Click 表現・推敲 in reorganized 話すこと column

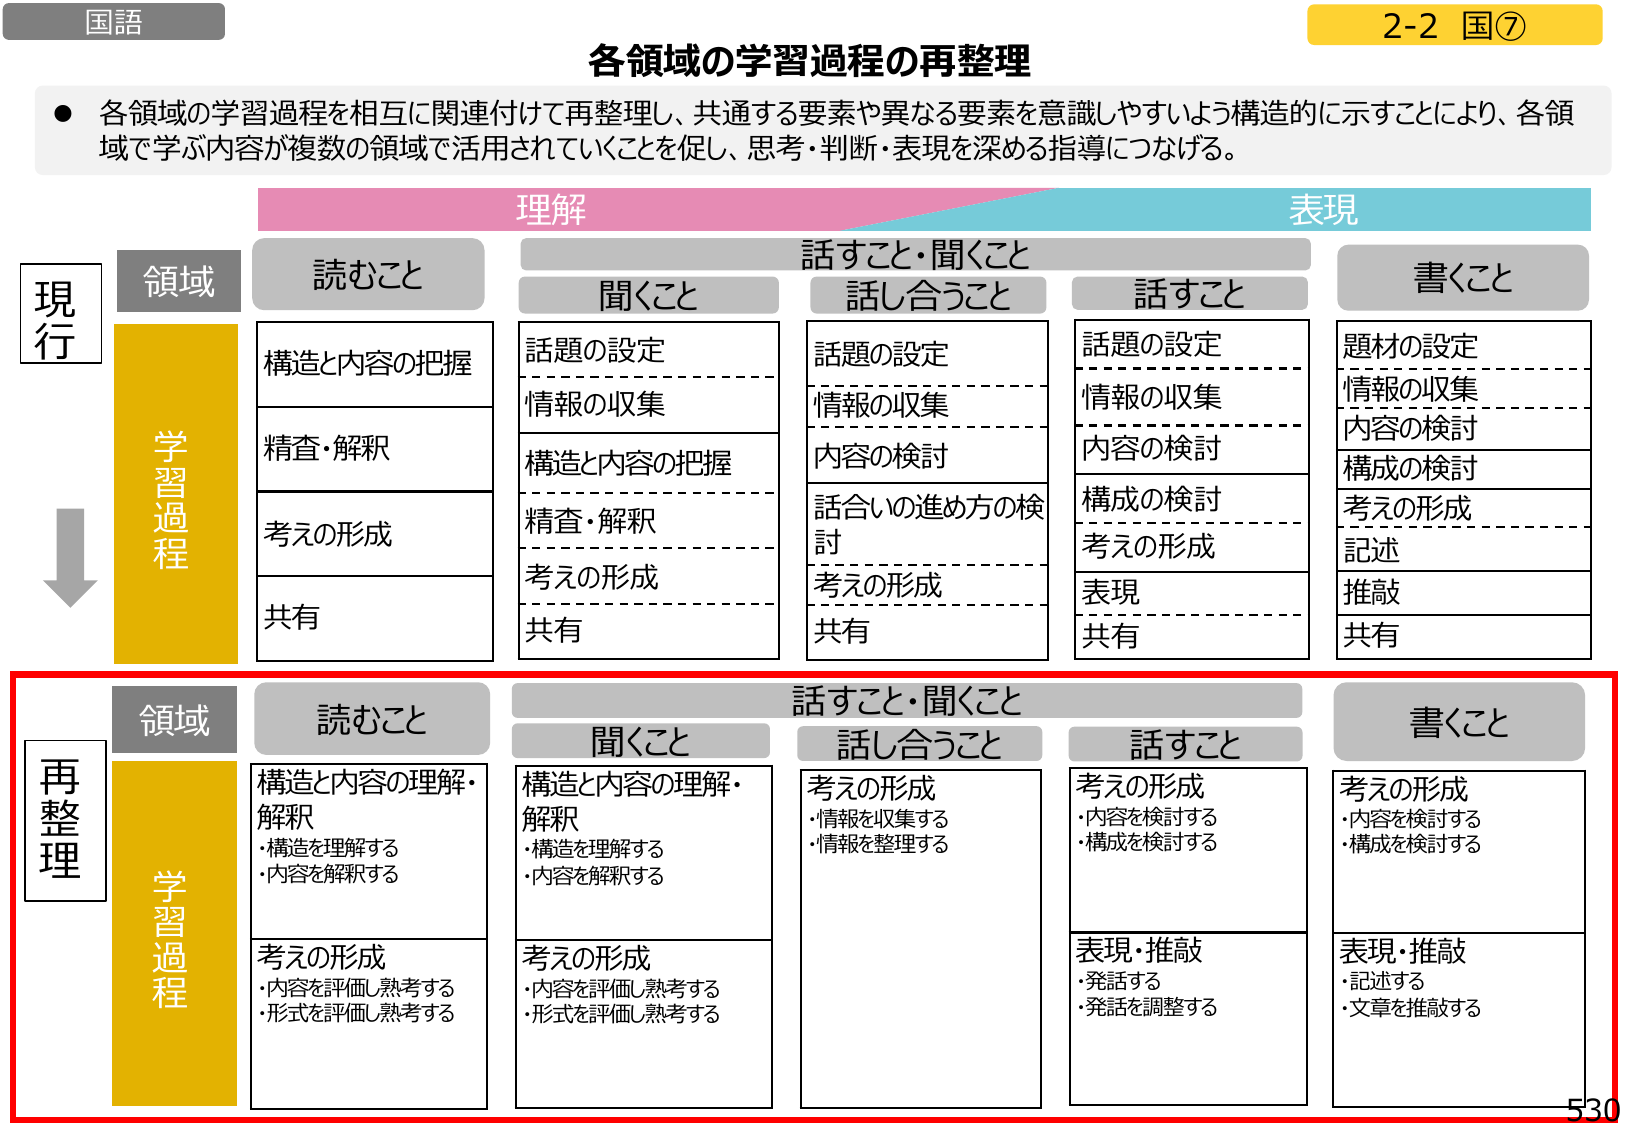pos(1139,950)
